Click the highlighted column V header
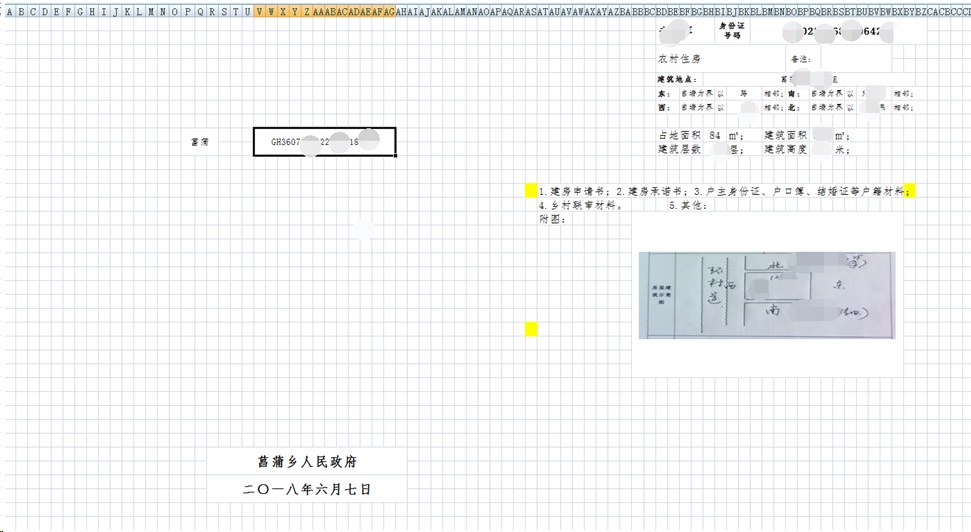The image size is (971, 532). pyautogui.click(x=260, y=12)
